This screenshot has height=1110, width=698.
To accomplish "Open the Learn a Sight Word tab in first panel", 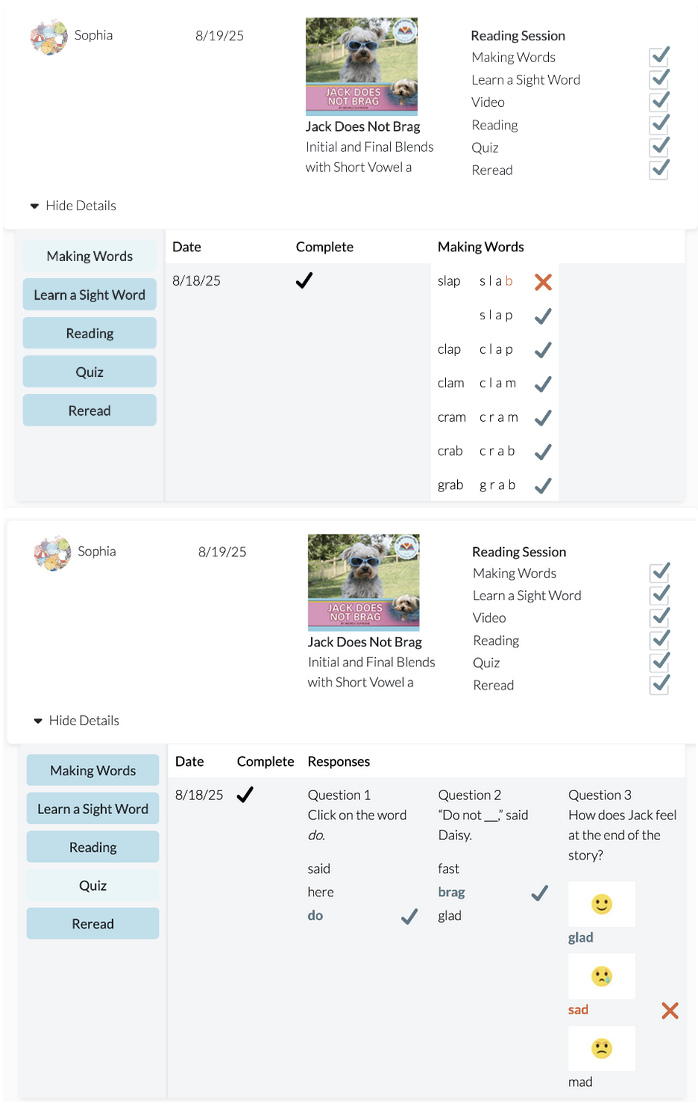I will pos(89,294).
